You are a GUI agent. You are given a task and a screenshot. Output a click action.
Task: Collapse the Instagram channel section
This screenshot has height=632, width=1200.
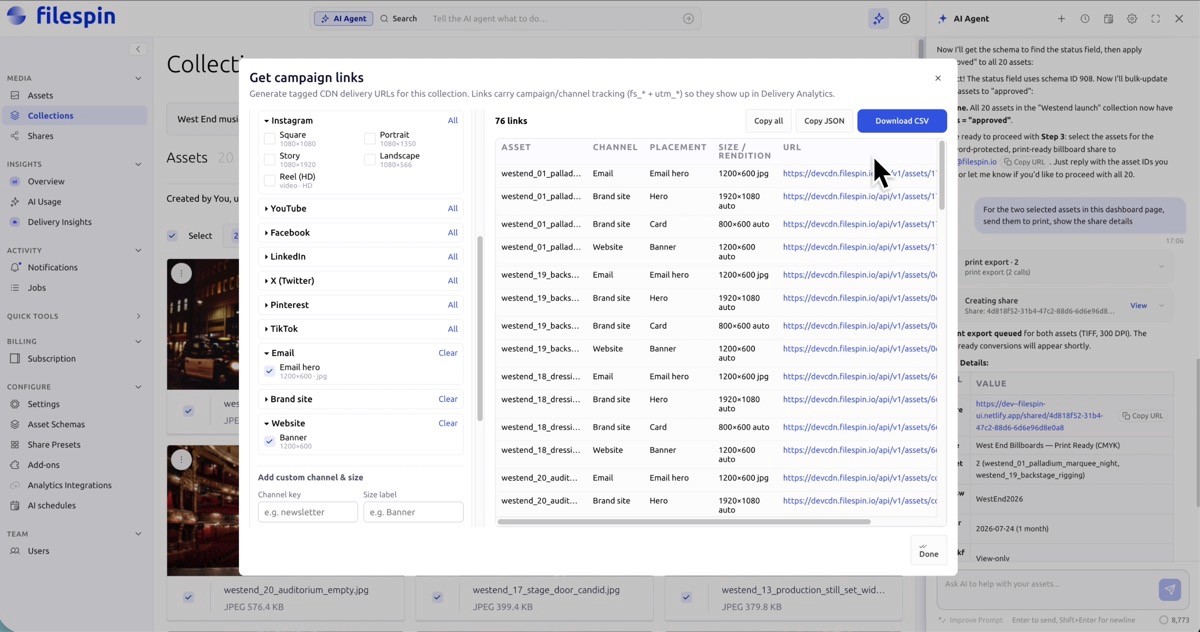click(x=288, y=121)
